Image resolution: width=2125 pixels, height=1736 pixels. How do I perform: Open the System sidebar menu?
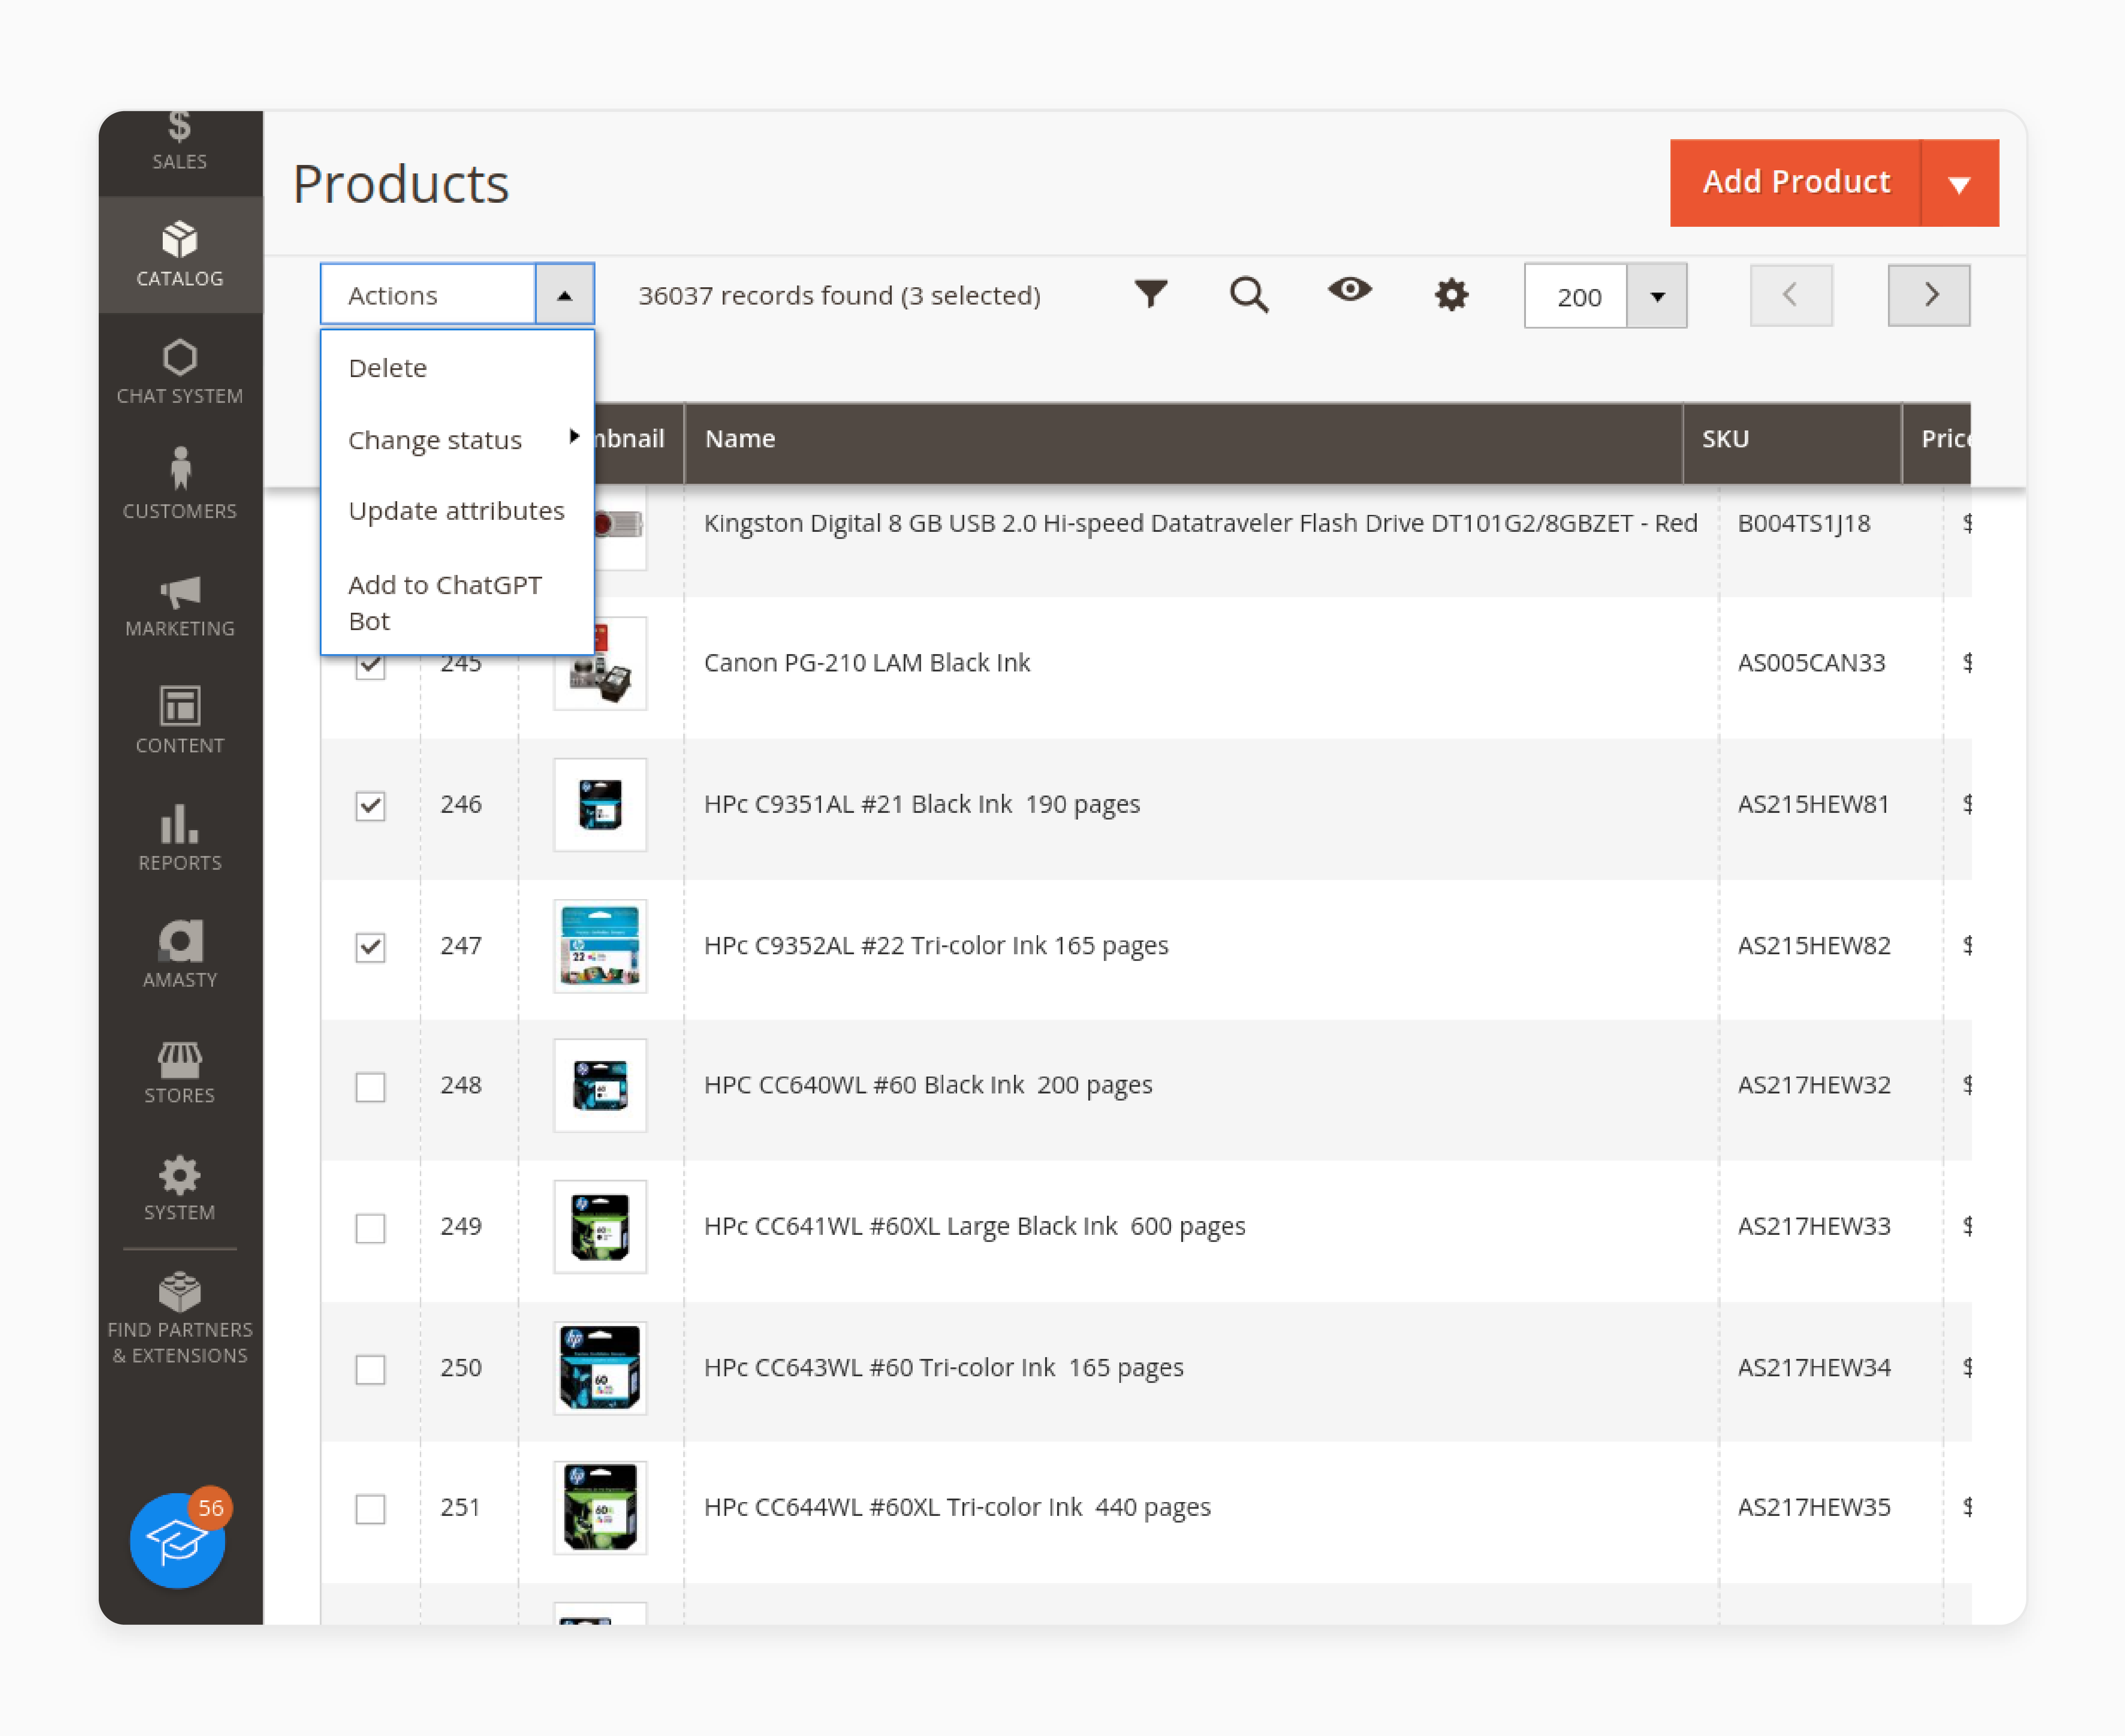click(x=180, y=1188)
